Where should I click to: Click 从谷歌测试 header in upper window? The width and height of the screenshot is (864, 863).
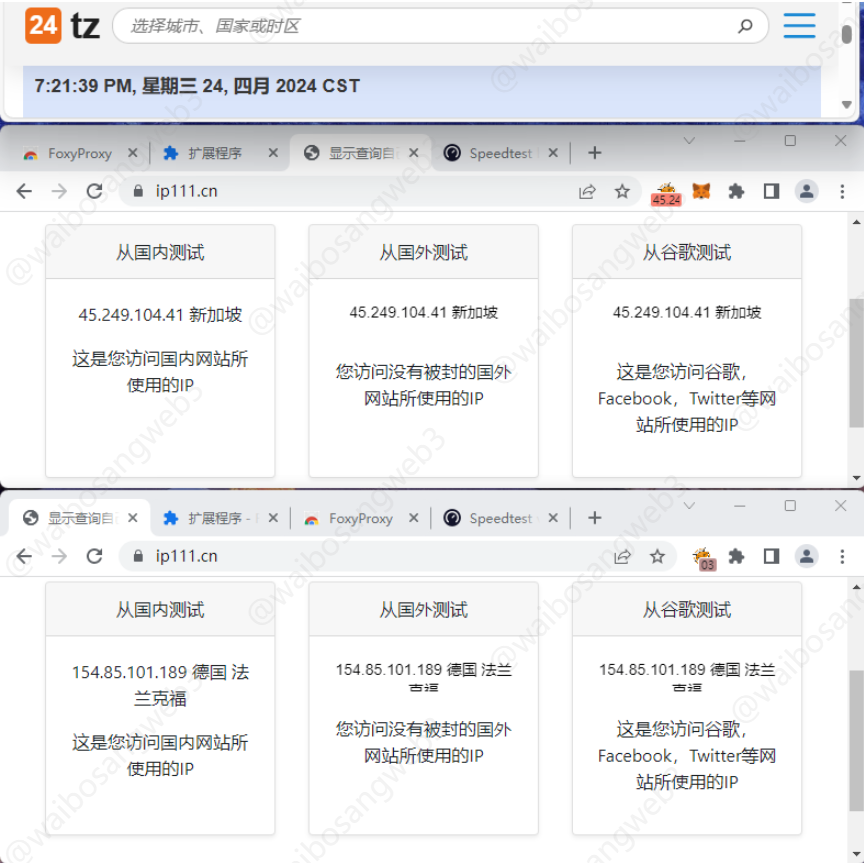687,252
